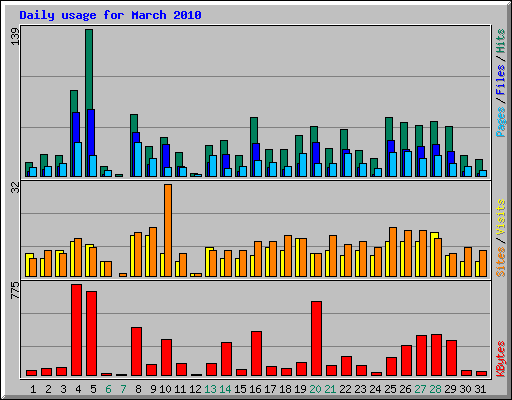Image resolution: width=512 pixels, height=400 pixels.
Task: Click the day 4 axis label
Action: 78,389
